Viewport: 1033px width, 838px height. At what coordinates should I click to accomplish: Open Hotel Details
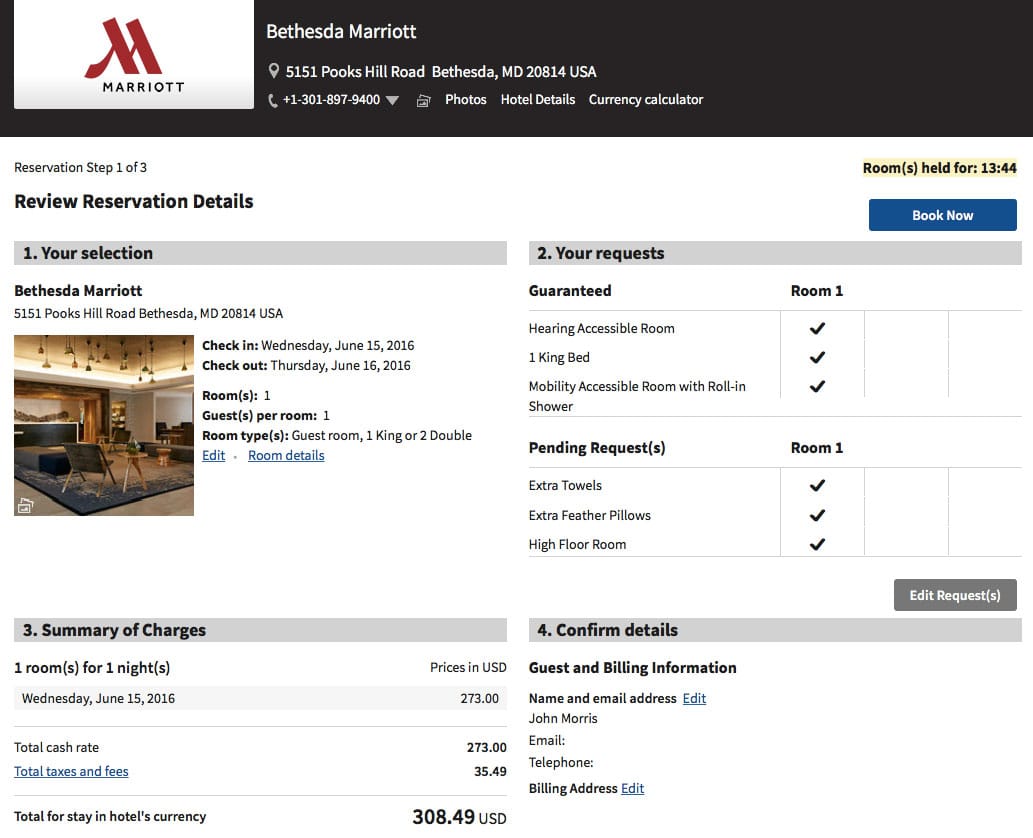[x=537, y=99]
